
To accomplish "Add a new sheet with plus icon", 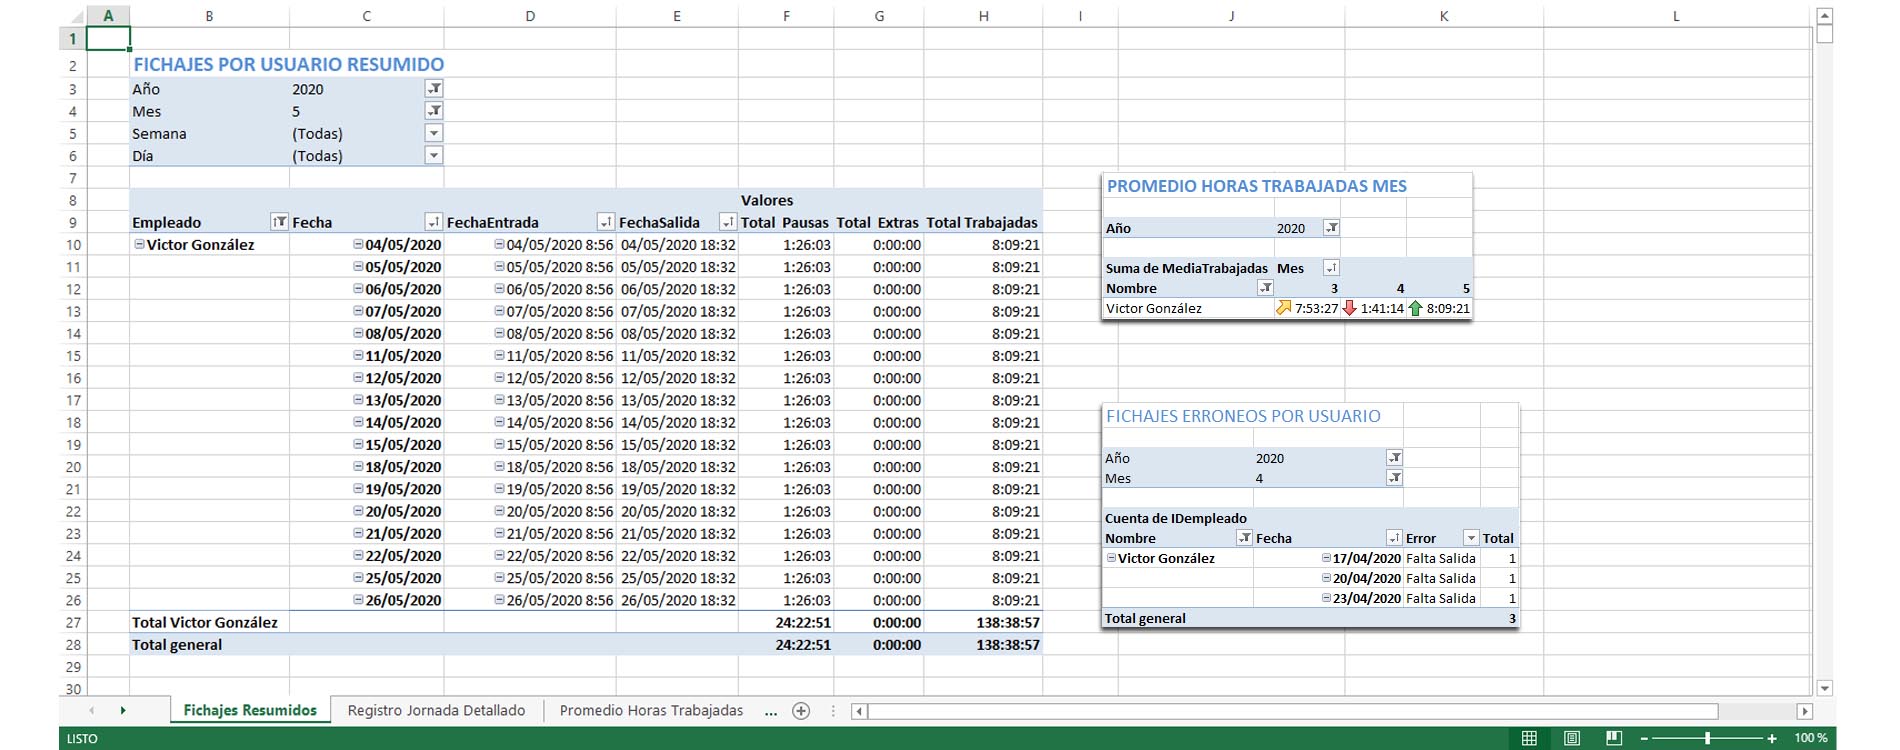I will coord(801,711).
